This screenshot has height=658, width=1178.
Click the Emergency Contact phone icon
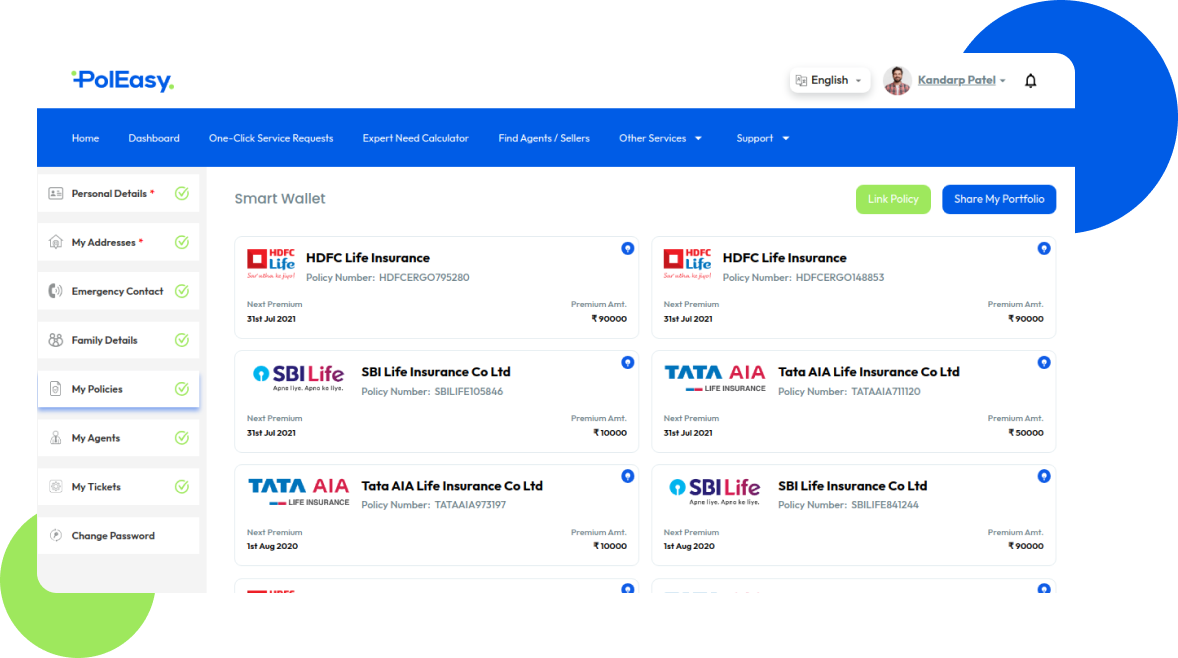pos(56,291)
